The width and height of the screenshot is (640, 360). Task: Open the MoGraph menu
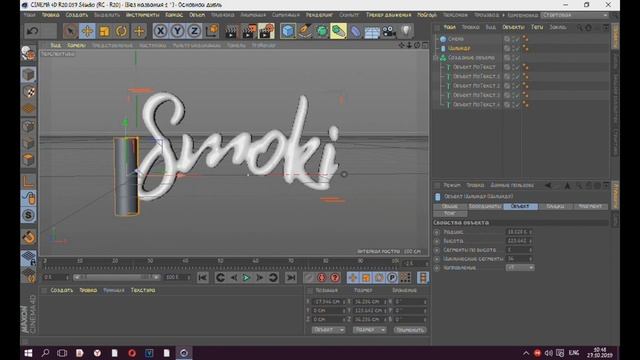click(x=427, y=15)
